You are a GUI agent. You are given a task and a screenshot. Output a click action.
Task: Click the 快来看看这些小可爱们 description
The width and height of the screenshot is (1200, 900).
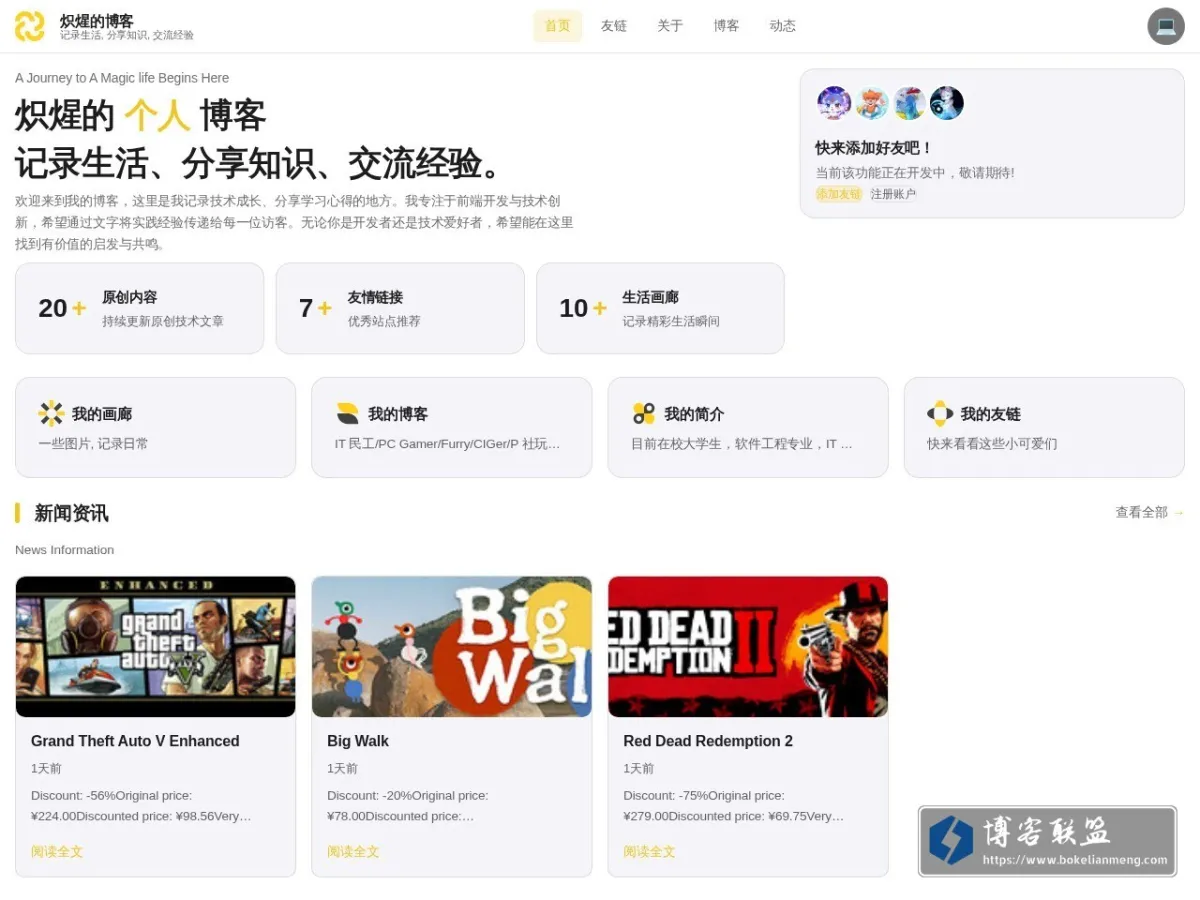992,444
